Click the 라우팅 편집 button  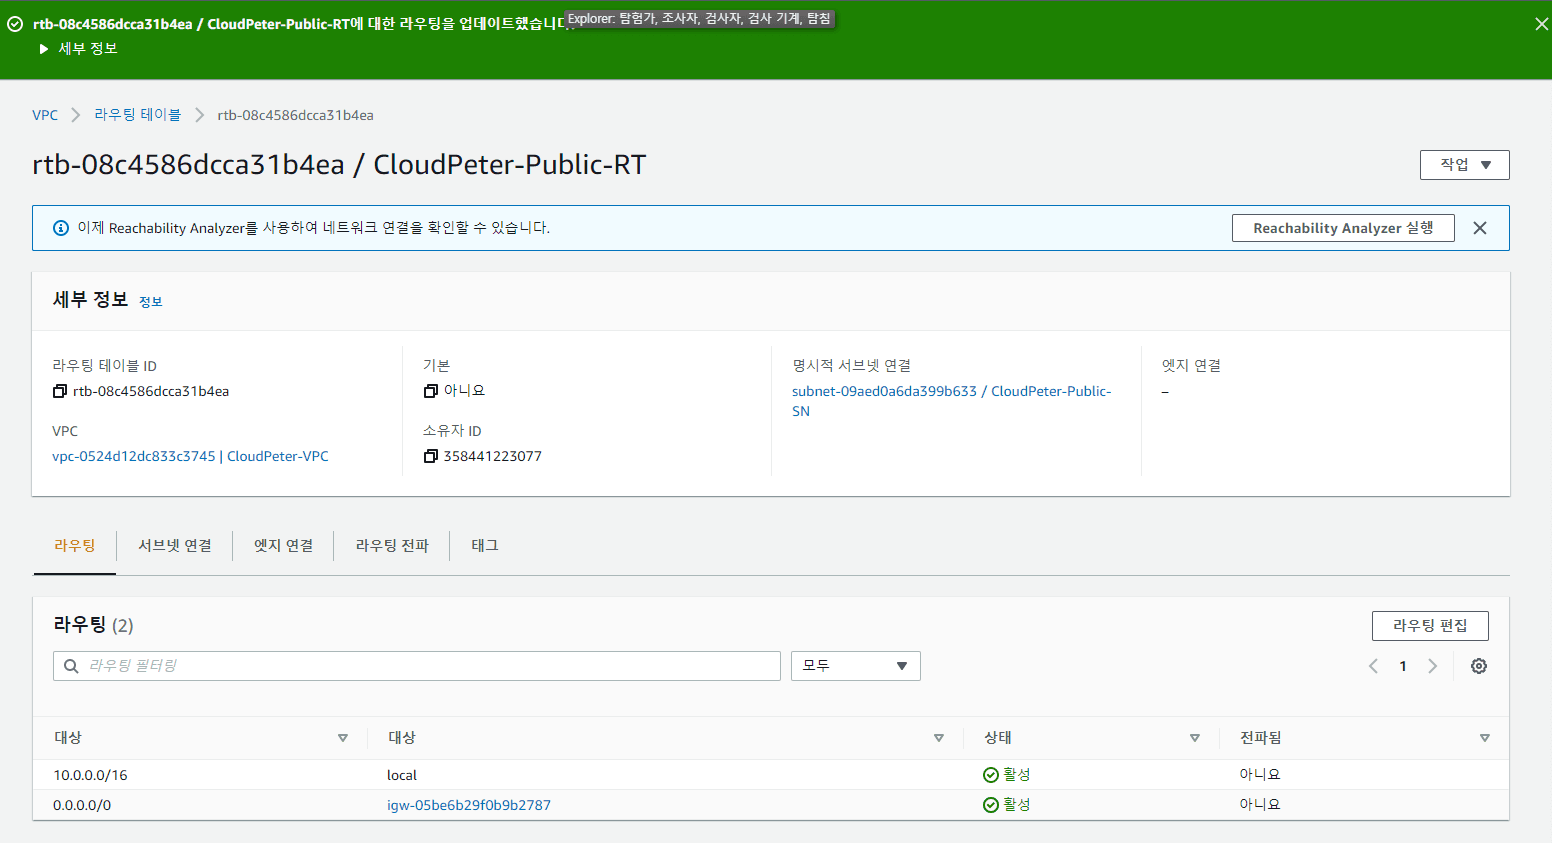(1429, 626)
